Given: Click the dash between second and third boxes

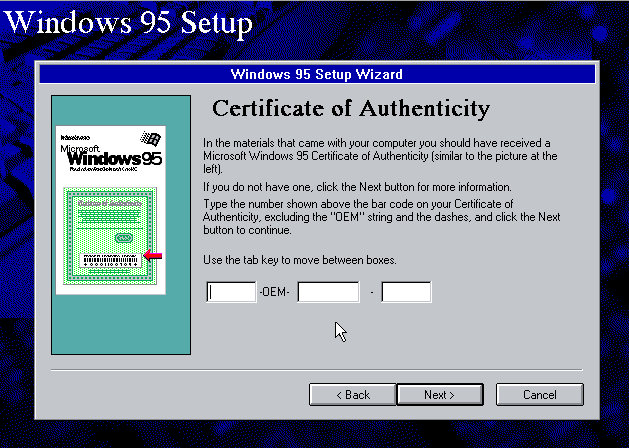Looking at the screenshot, I should pos(370,293).
